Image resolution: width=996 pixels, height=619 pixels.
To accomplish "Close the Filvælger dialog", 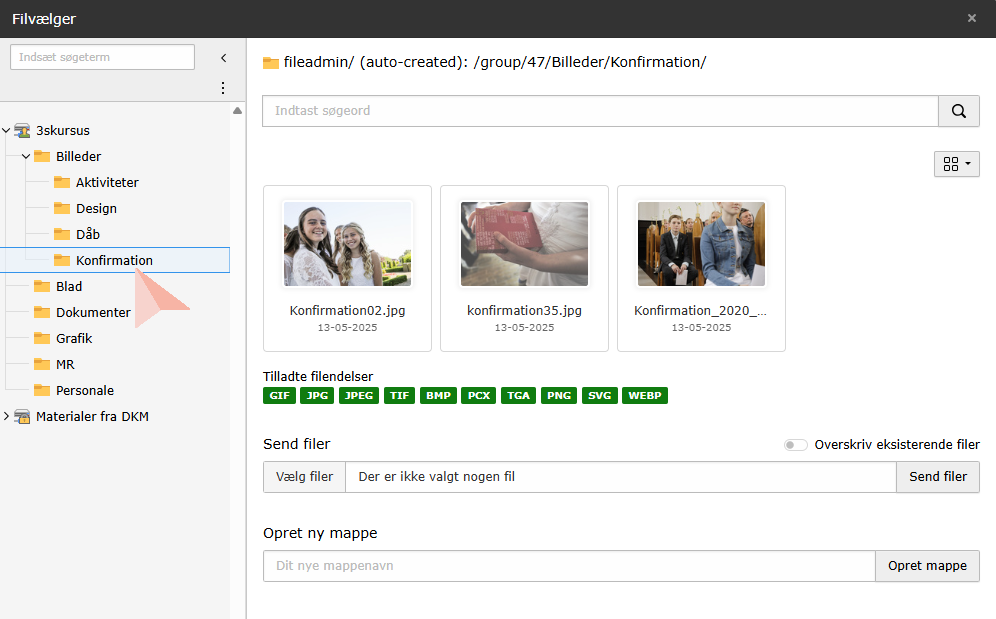I will tap(971, 18).
